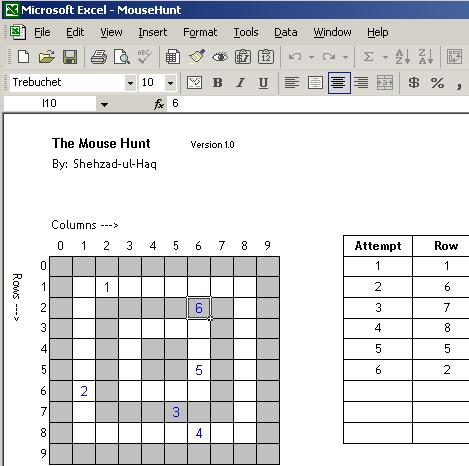Open Print Preview with the magnifier page icon

122,57
